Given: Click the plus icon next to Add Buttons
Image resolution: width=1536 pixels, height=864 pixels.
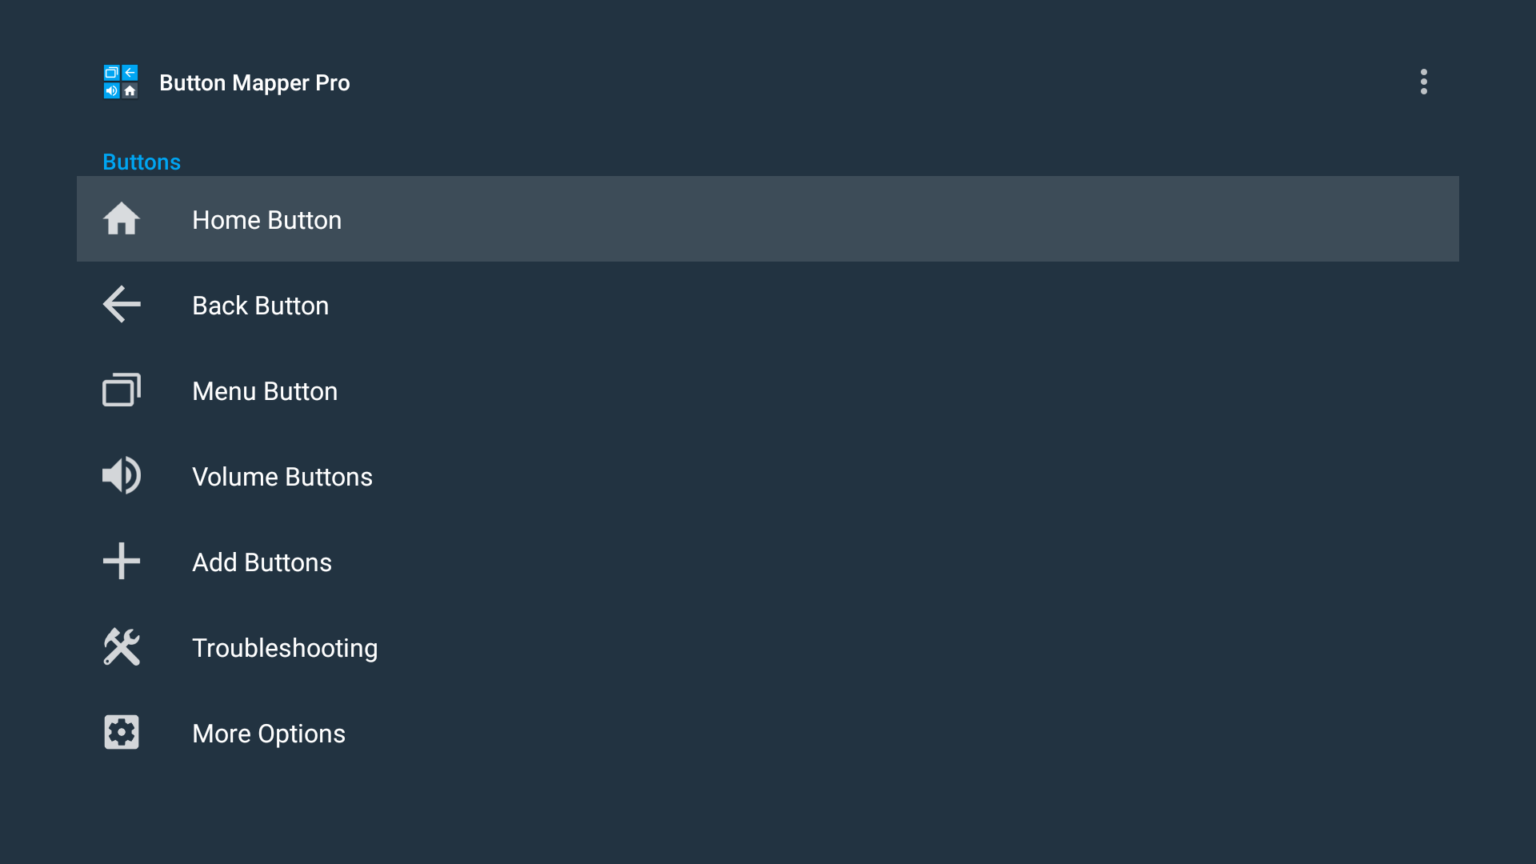Looking at the screenshot, I should [x=121, y=561].
